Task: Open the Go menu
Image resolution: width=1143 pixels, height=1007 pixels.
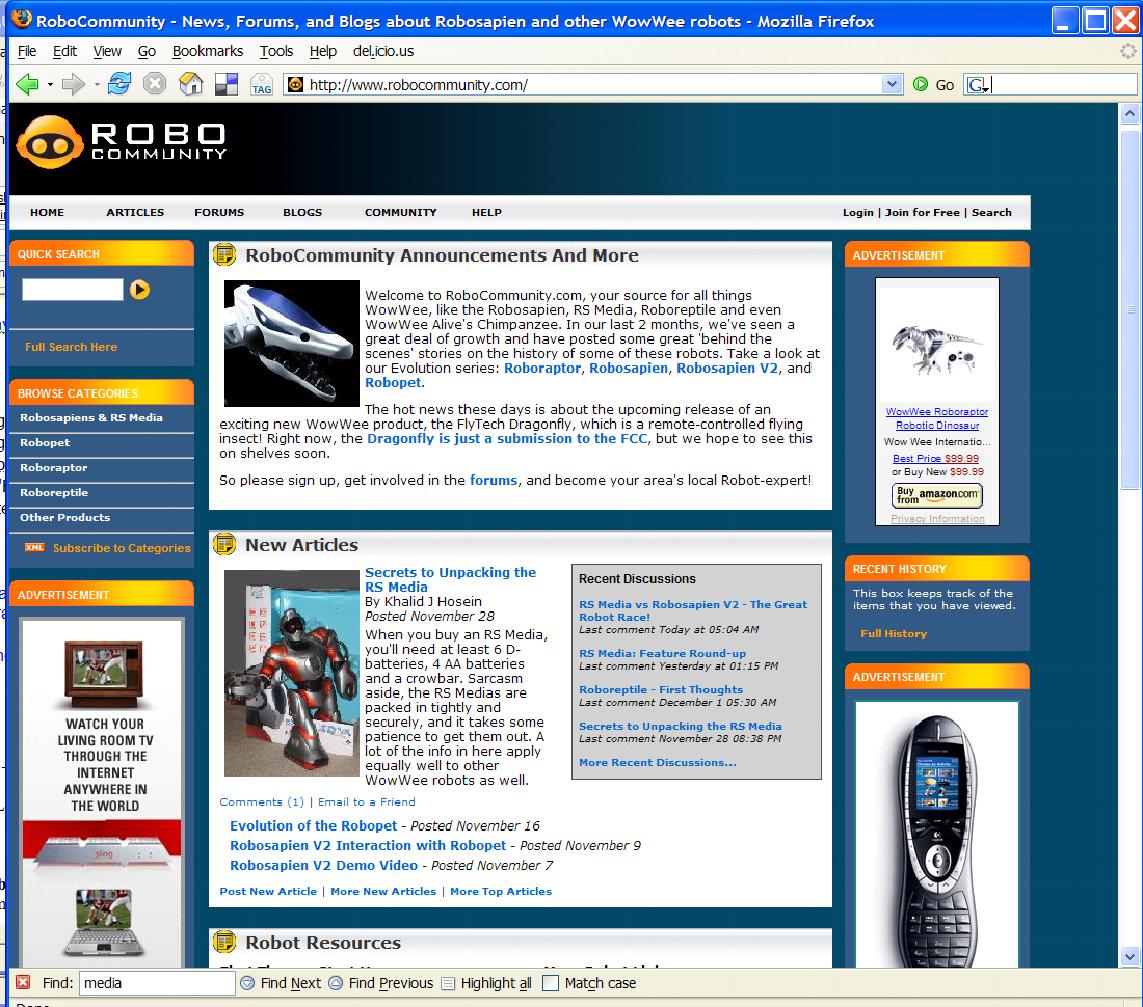Action: pos(147,51)
